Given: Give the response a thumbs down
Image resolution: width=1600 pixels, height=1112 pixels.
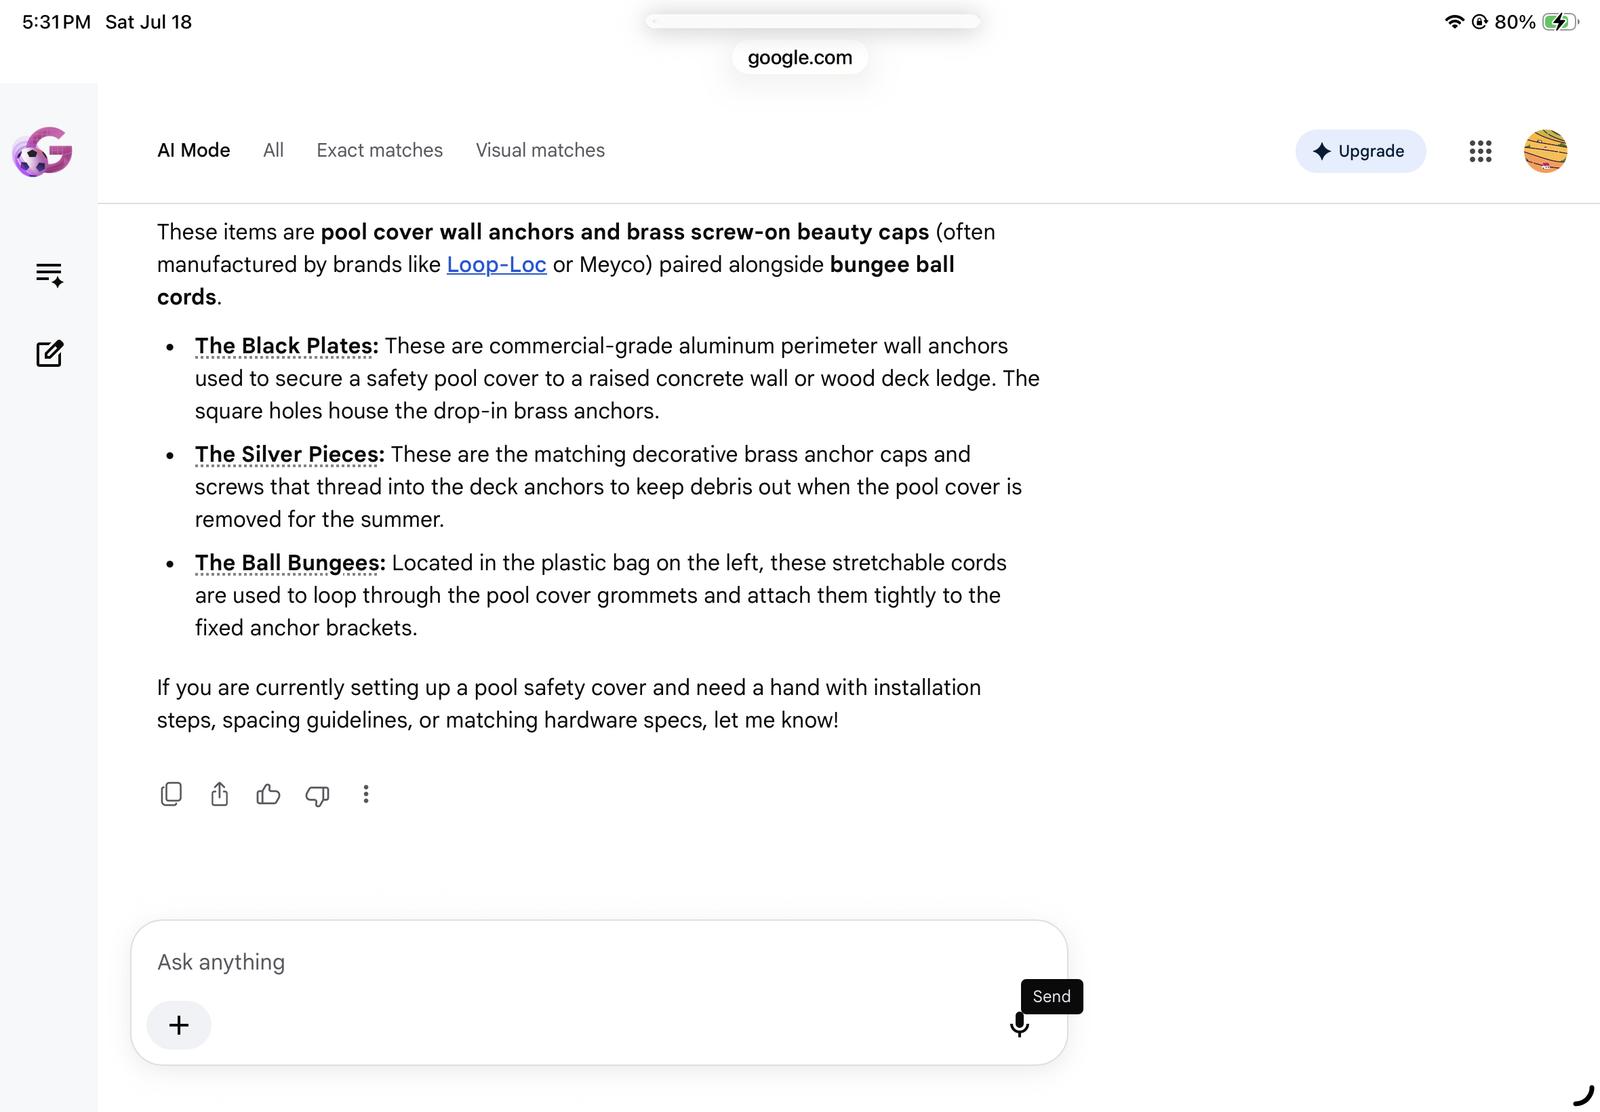Looking at the screenshot, I should (x=317, y=795).
